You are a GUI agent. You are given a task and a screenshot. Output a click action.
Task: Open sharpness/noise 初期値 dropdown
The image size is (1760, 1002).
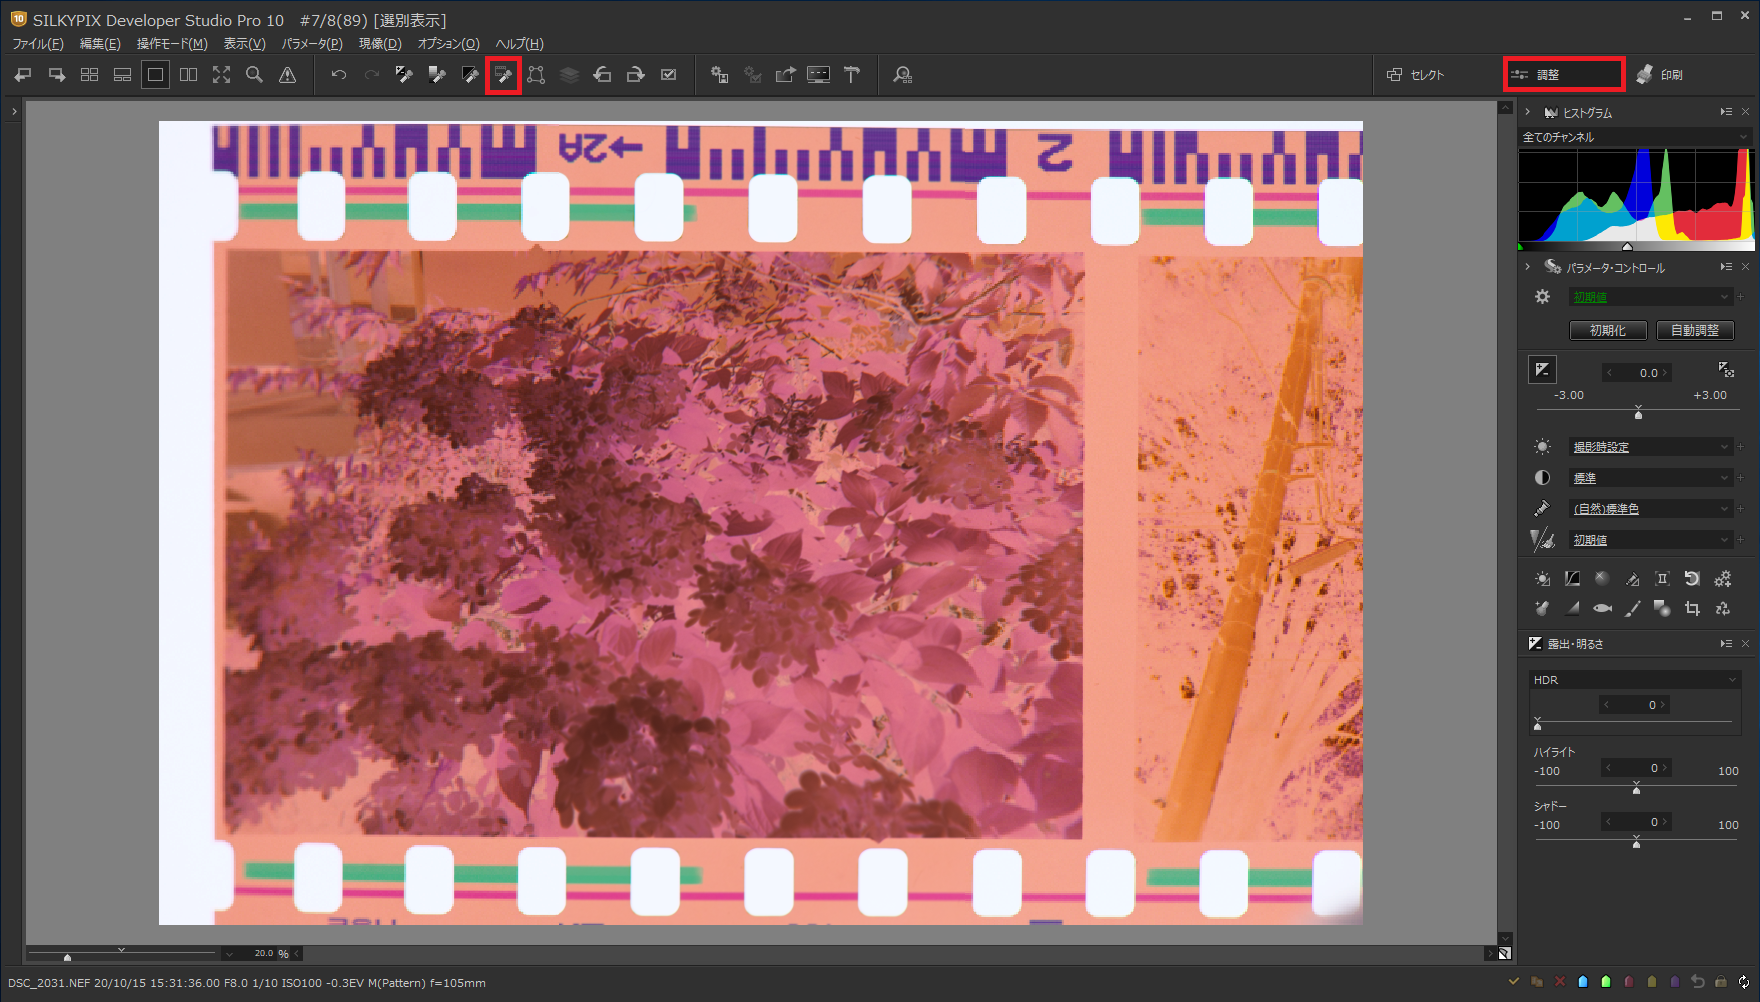coord(1650,540)
